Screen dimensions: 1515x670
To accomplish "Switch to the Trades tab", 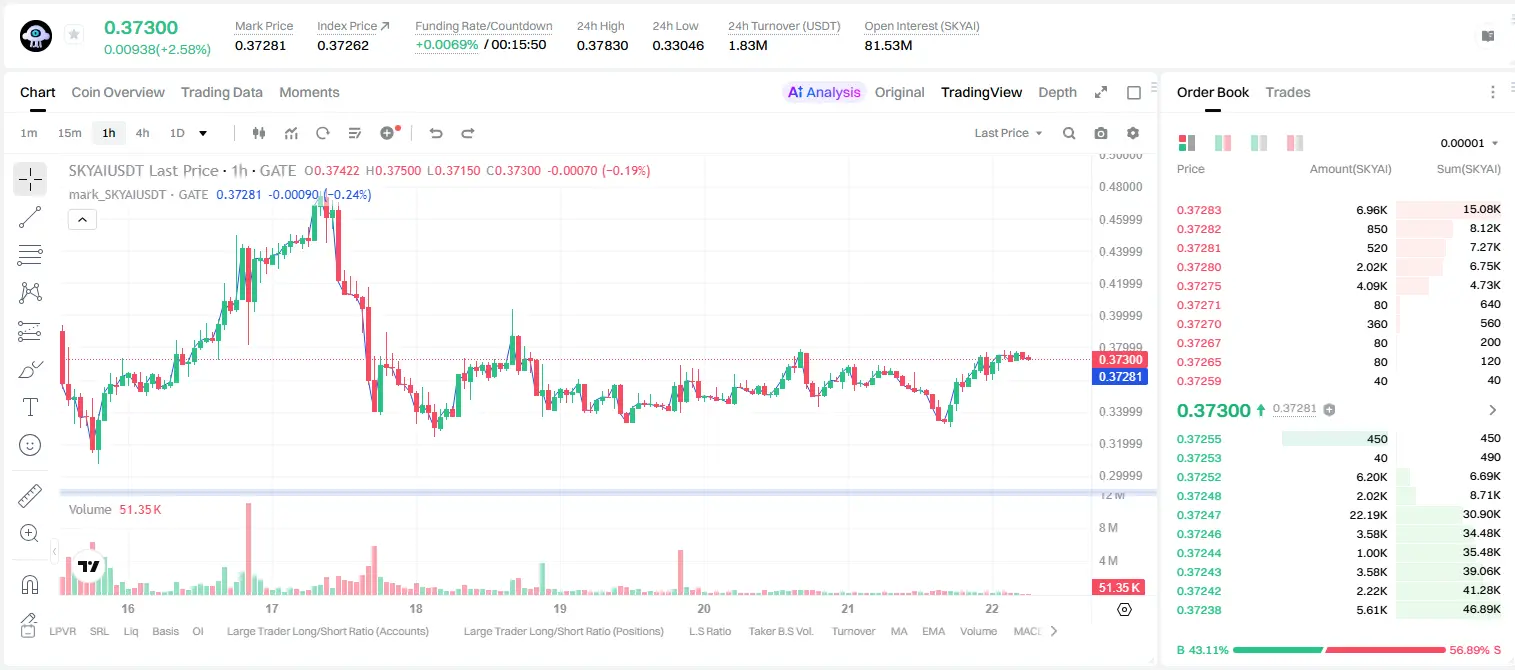I will point(1288,92).
